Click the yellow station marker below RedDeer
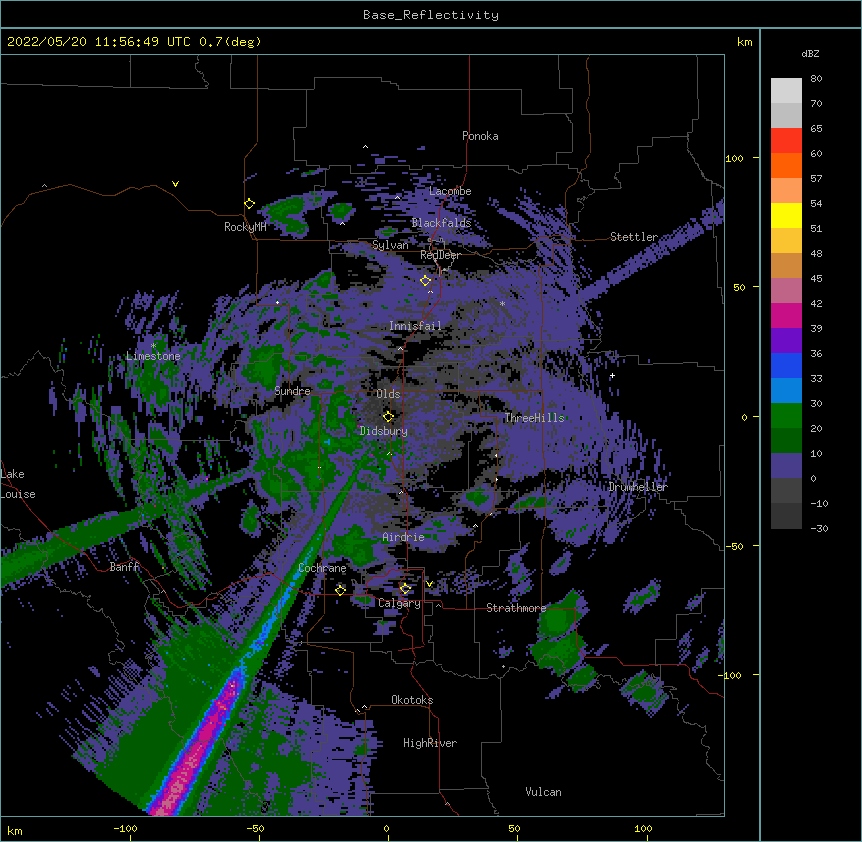 [425, 281]
